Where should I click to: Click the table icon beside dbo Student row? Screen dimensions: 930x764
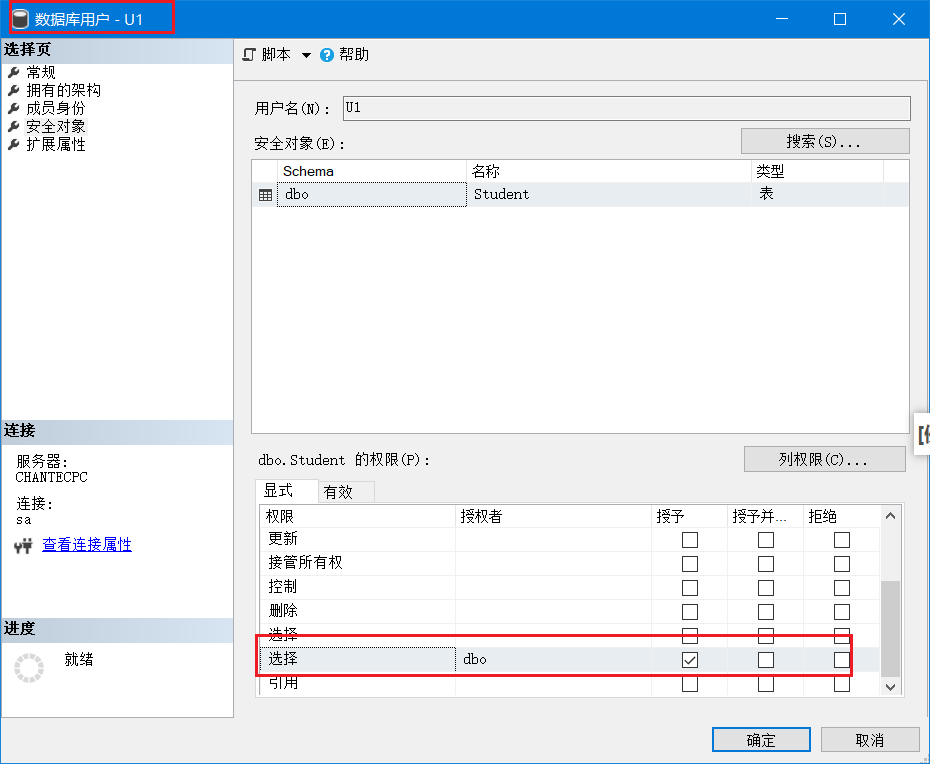pyautogui.click(x=265, y=195)
